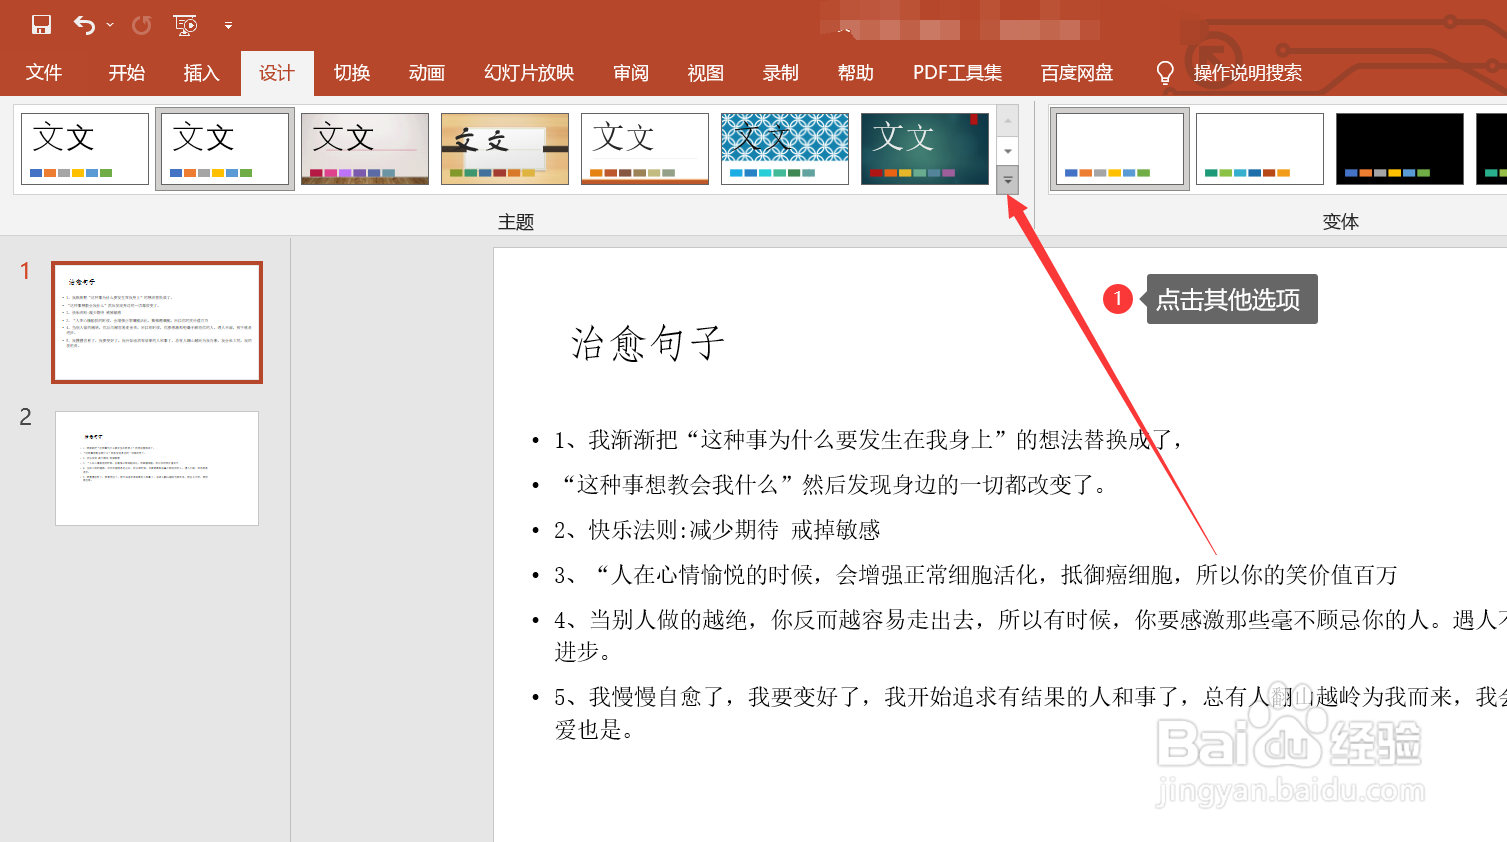This screenshot has width=1507, height=842.
Task: Select the white theme with orange bottom bar
Action: [x=645, y=149]
